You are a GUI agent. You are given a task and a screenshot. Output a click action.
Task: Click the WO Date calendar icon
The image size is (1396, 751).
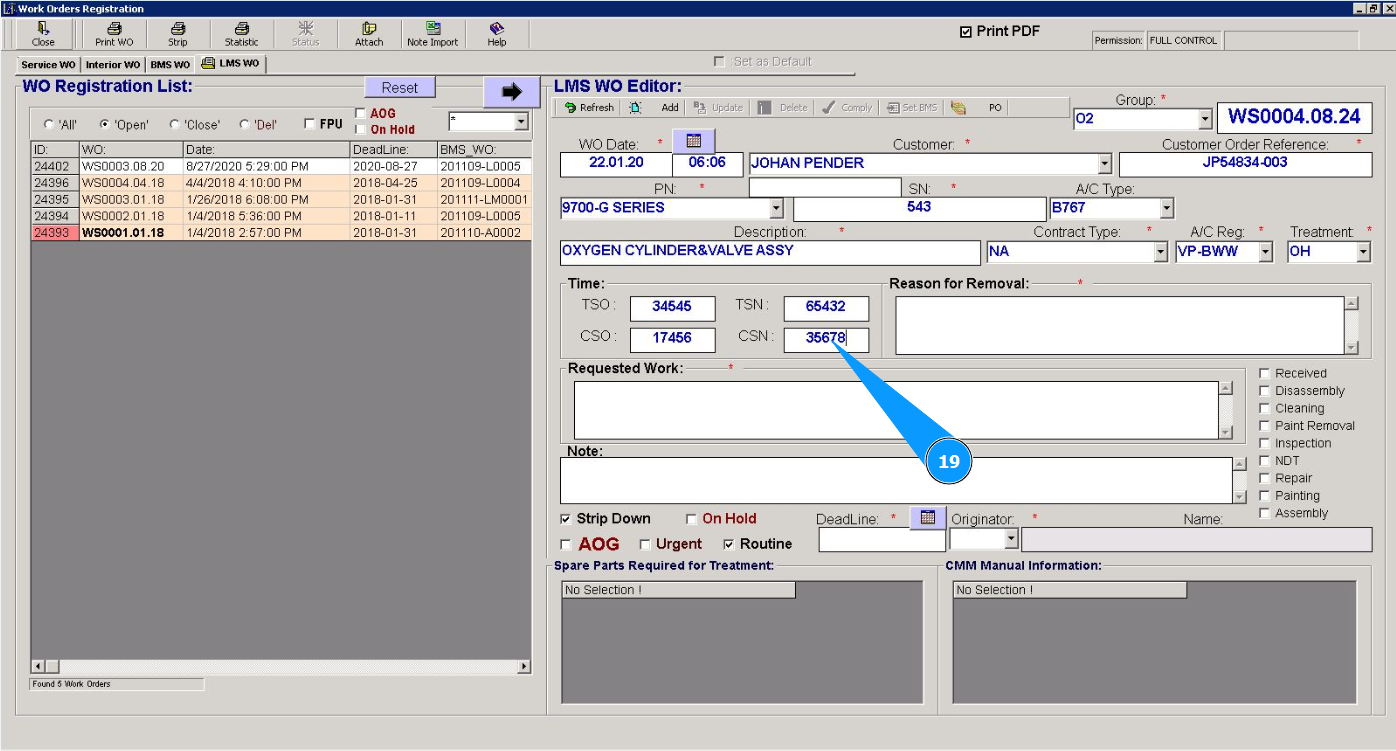pos(694,141)
